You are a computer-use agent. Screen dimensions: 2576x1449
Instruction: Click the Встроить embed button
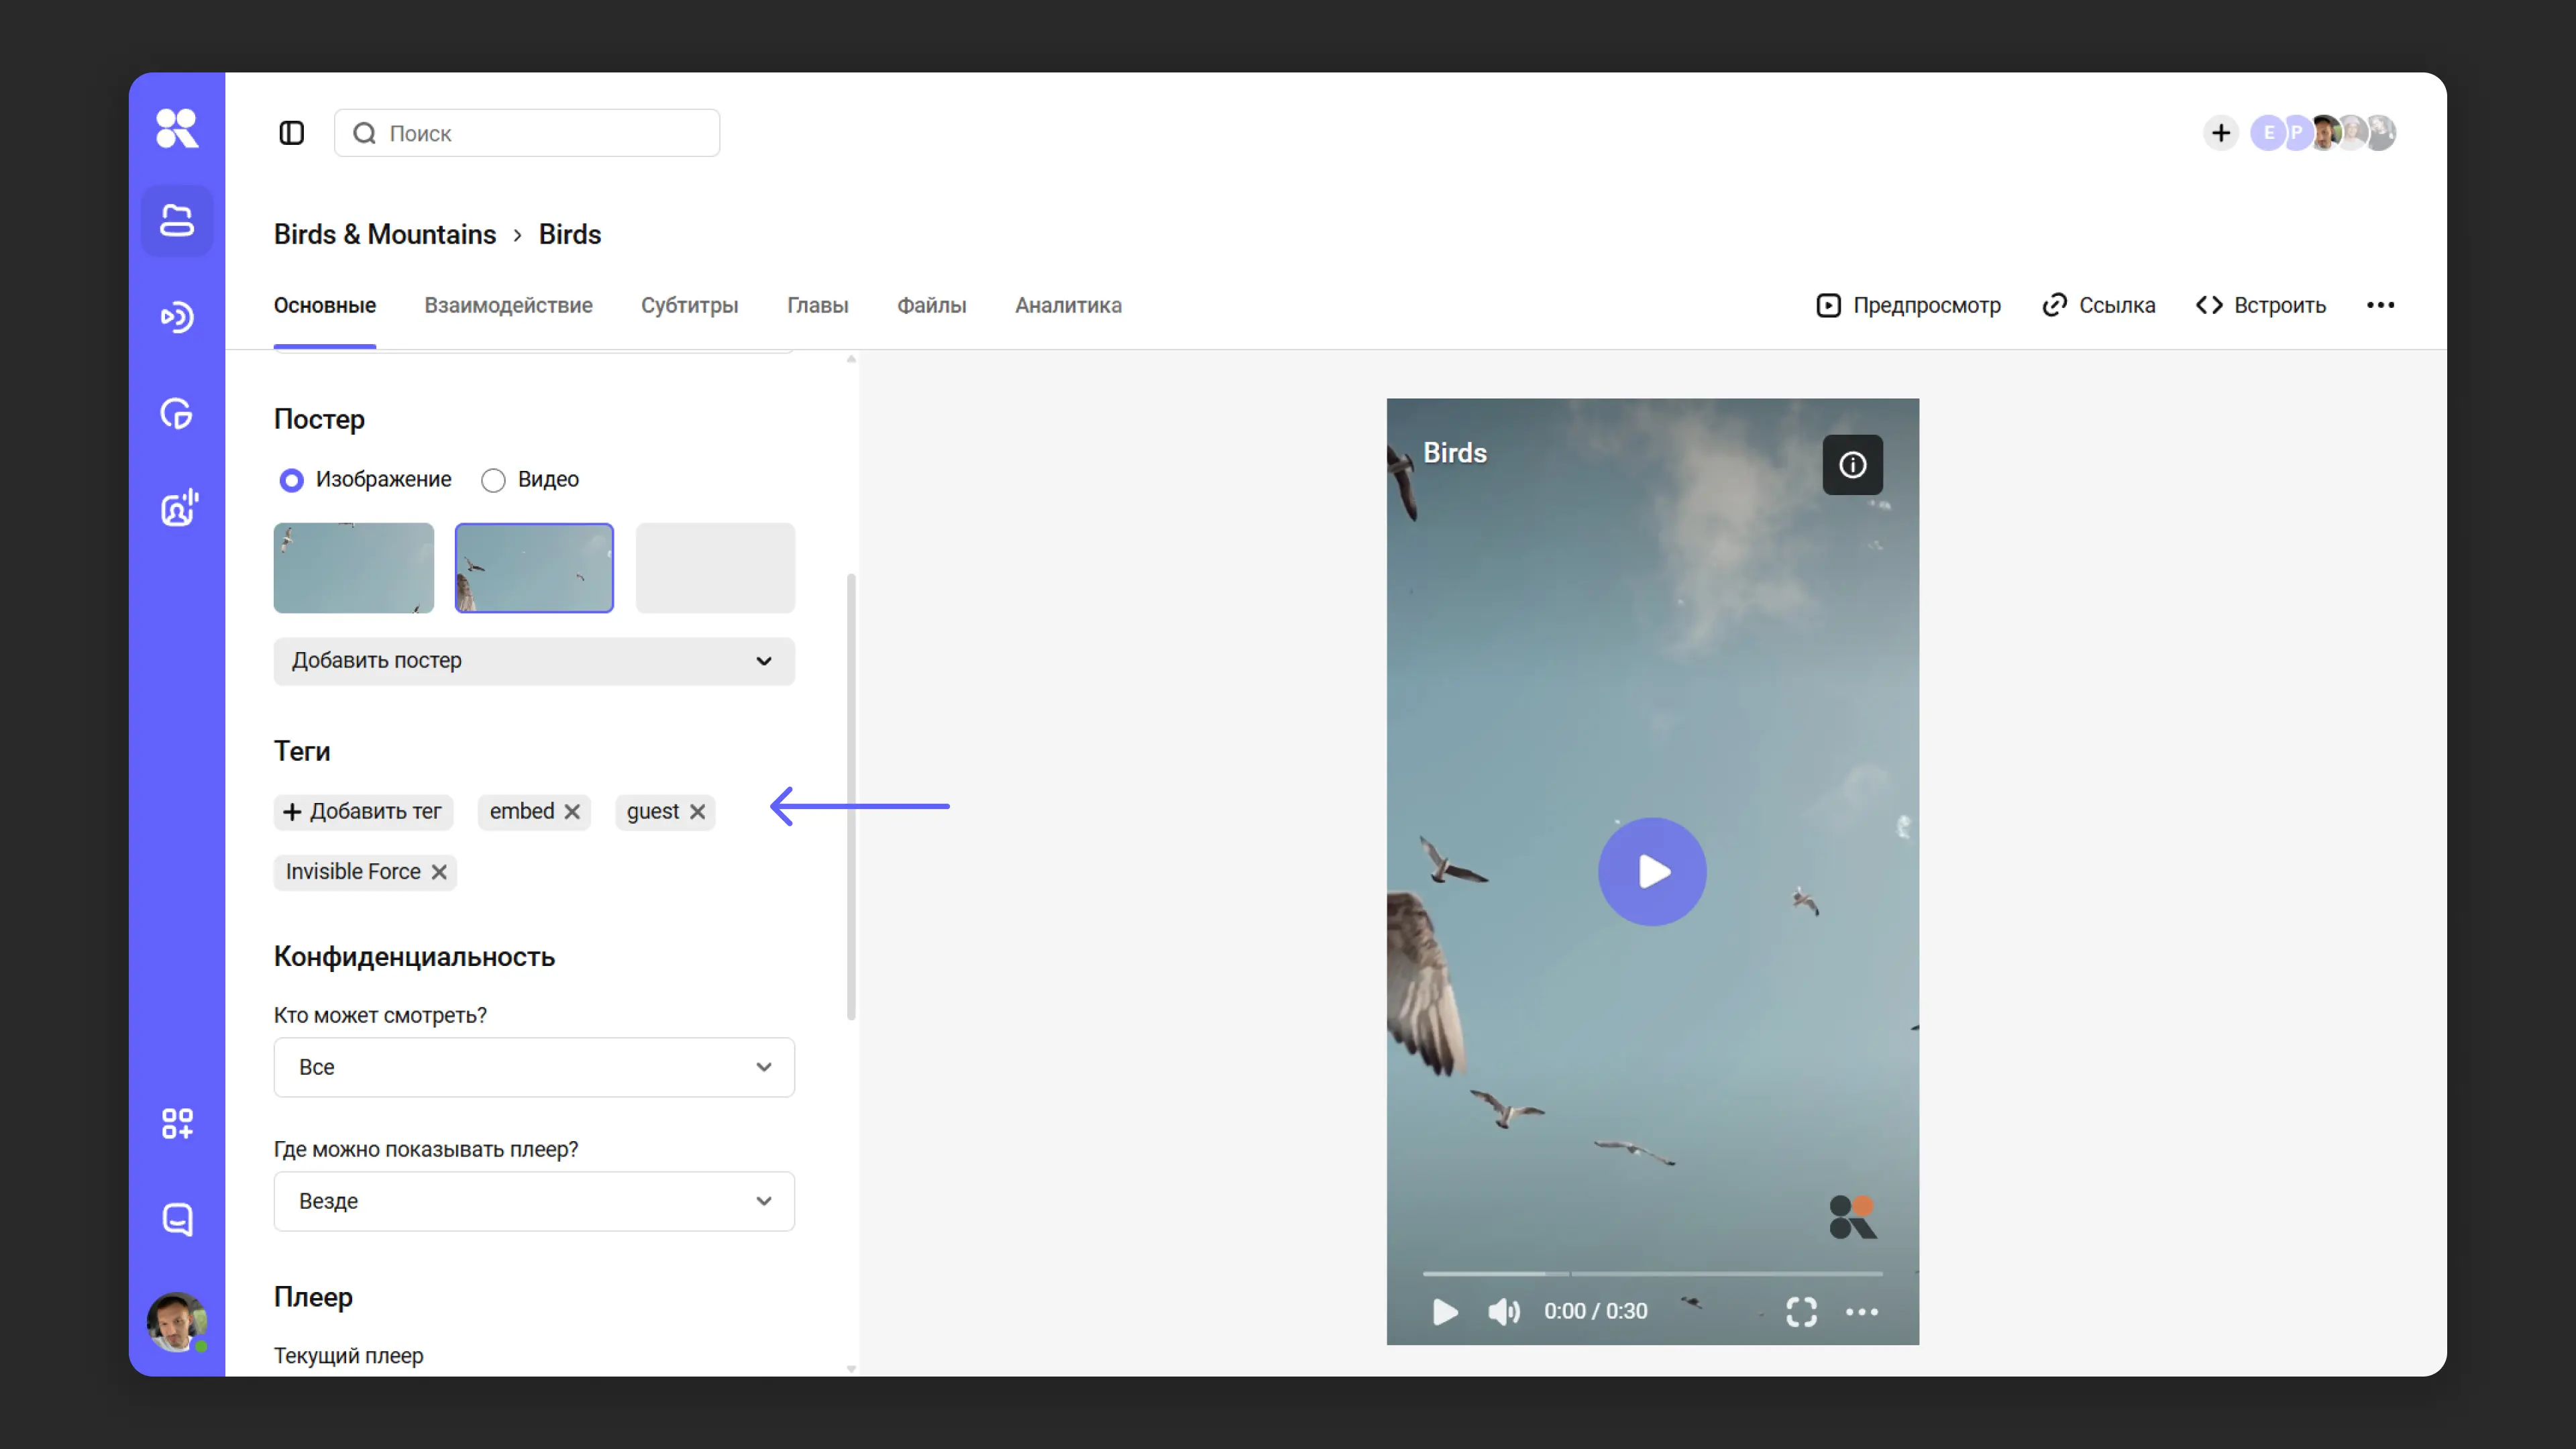tap(2261, 305)
